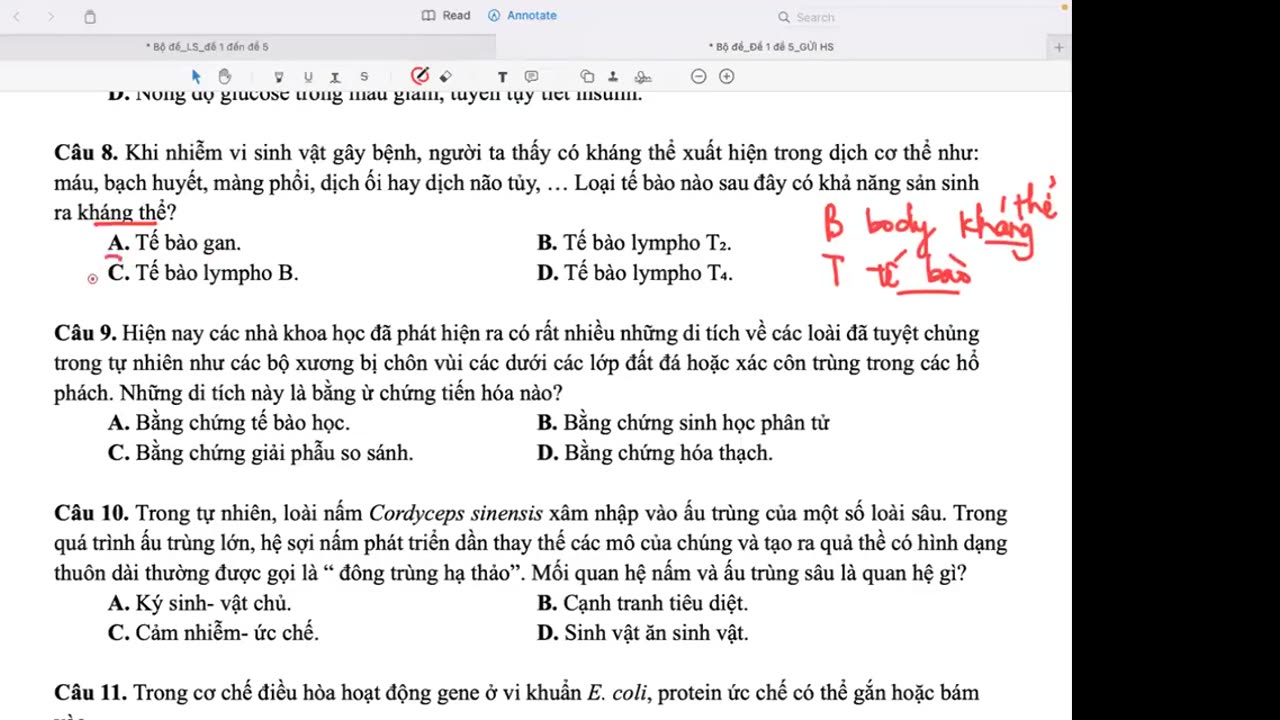Click answer A. Tế bào gan.

[174, 243]
